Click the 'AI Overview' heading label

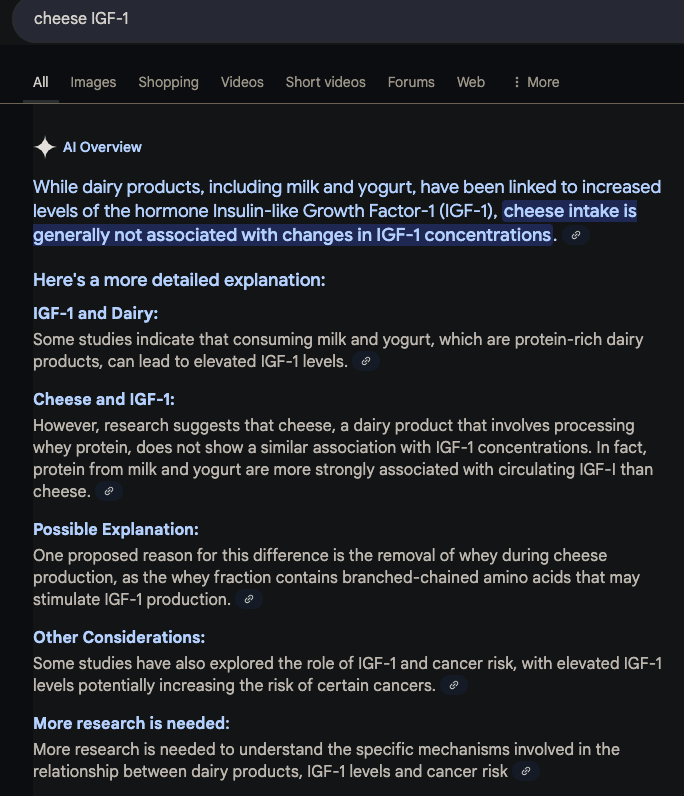coord(102,147)
